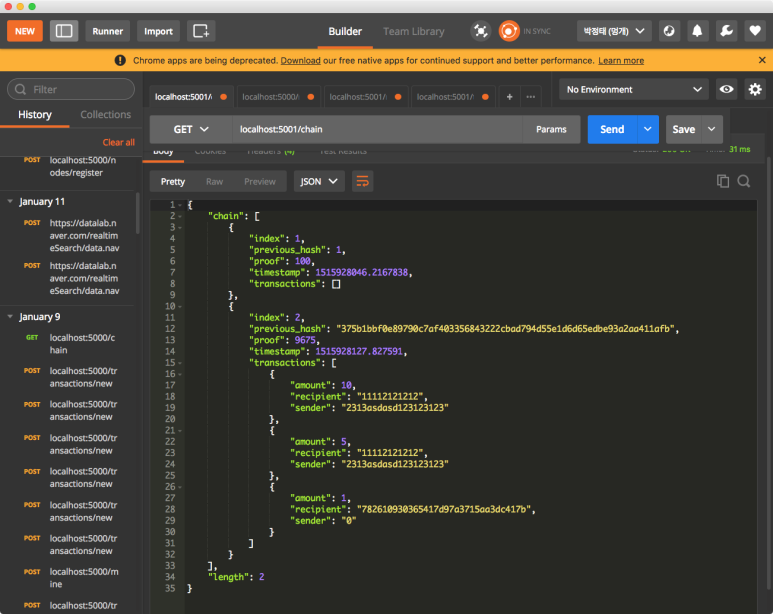Switch to the Team Library tab
Image resolution: width=773 pixels, height=614 pixels.
click(414, 31)
